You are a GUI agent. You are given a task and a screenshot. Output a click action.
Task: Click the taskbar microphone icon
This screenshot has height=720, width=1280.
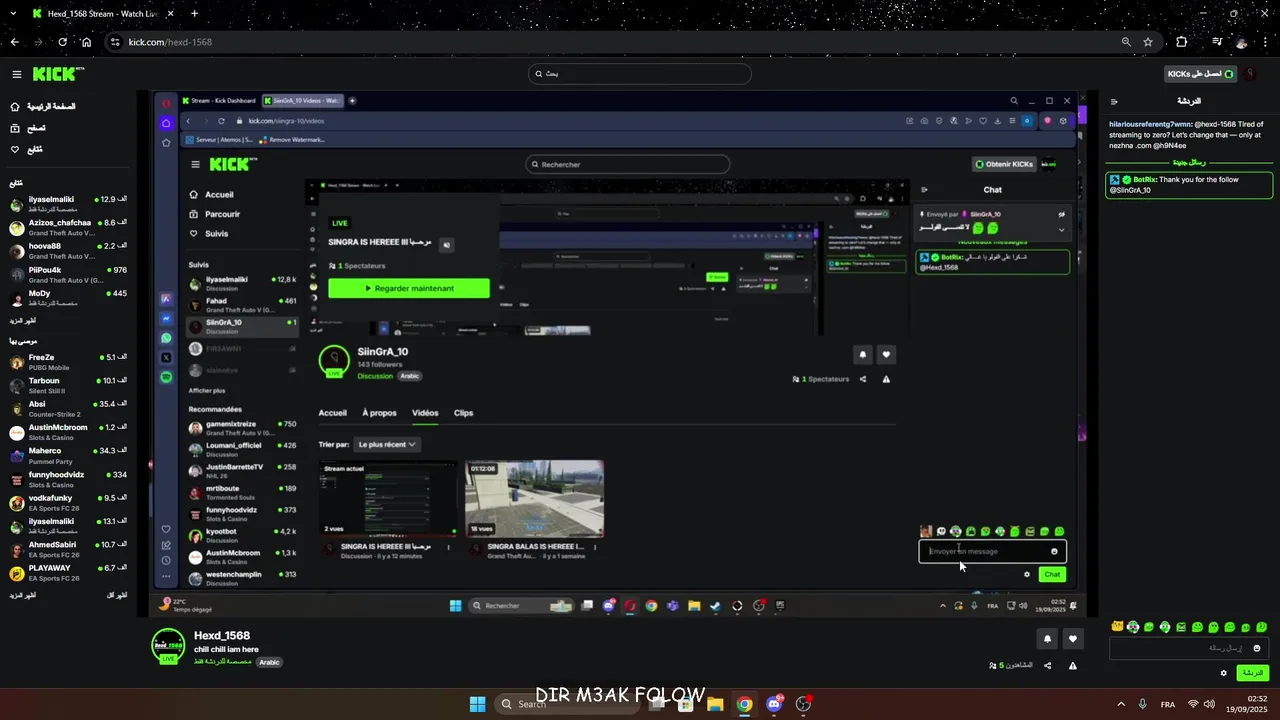pyautogui.click(x=1142, y=704)
